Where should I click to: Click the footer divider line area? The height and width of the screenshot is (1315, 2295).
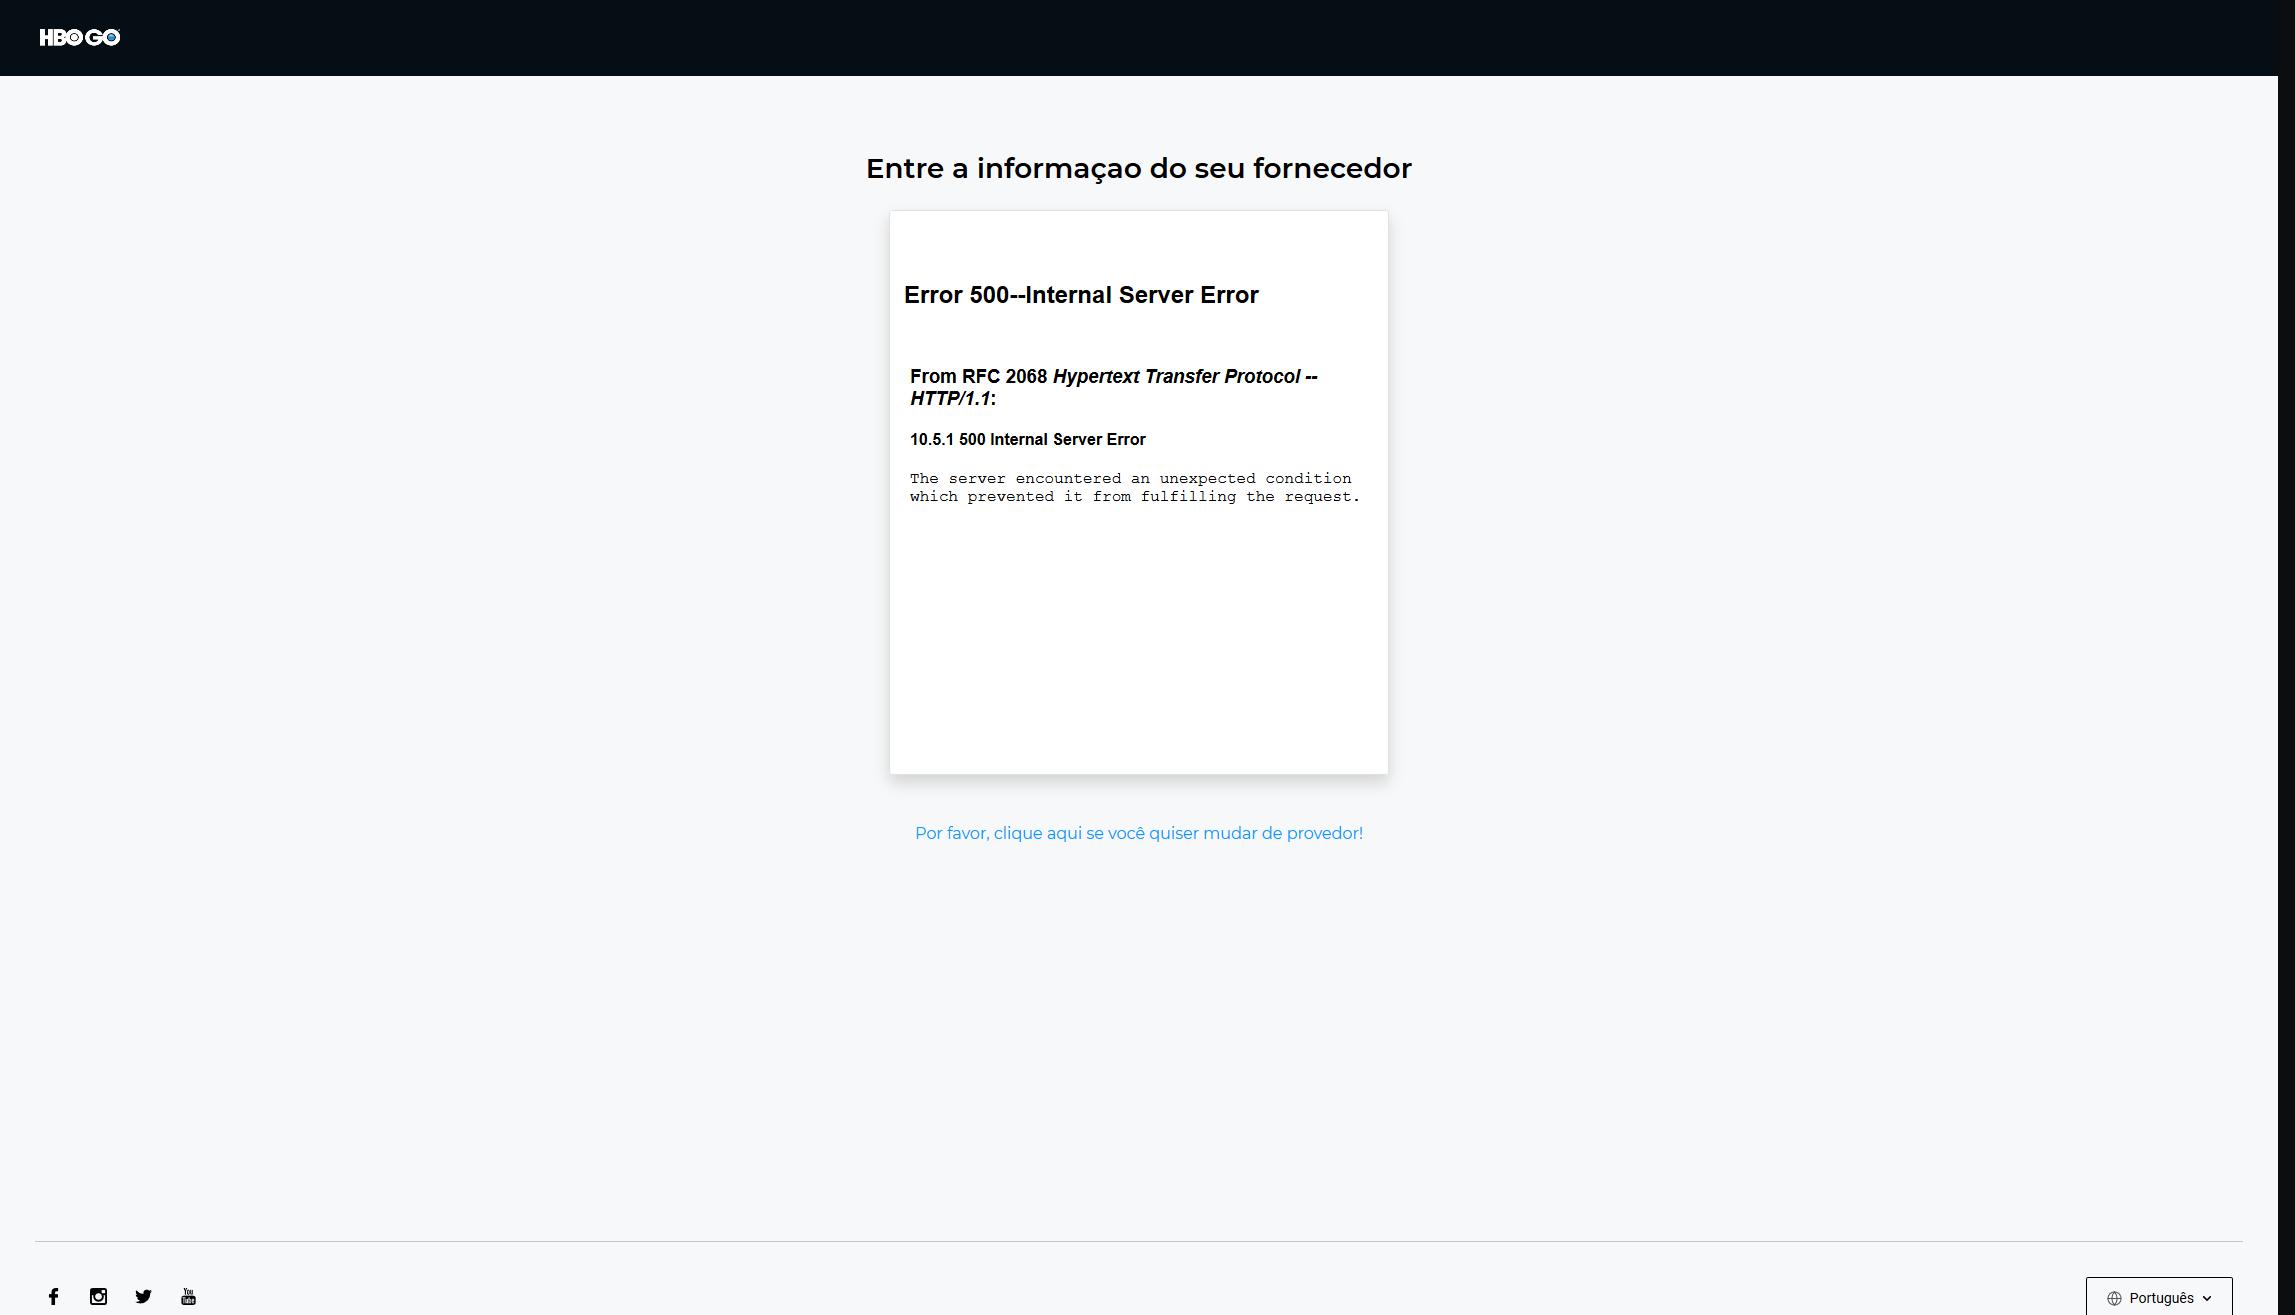(x=1138, y=1241)
